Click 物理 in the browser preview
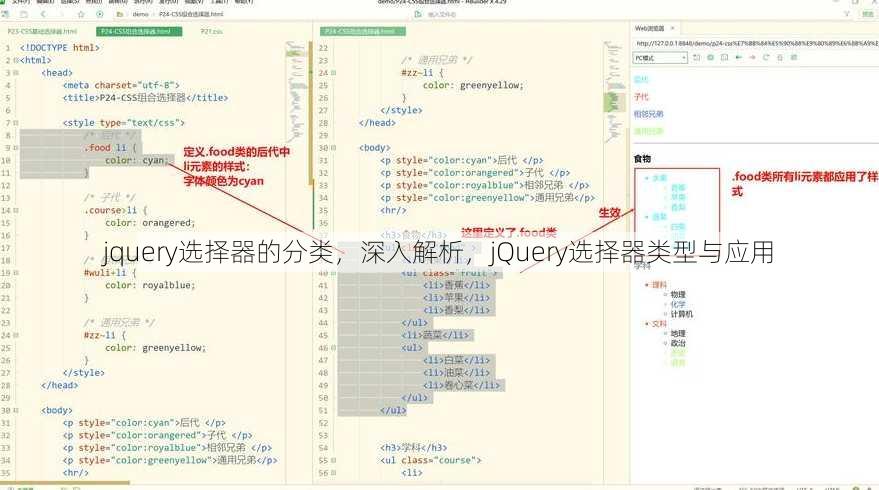This screenshot has width=879, height=490. (x=678, y=294)
